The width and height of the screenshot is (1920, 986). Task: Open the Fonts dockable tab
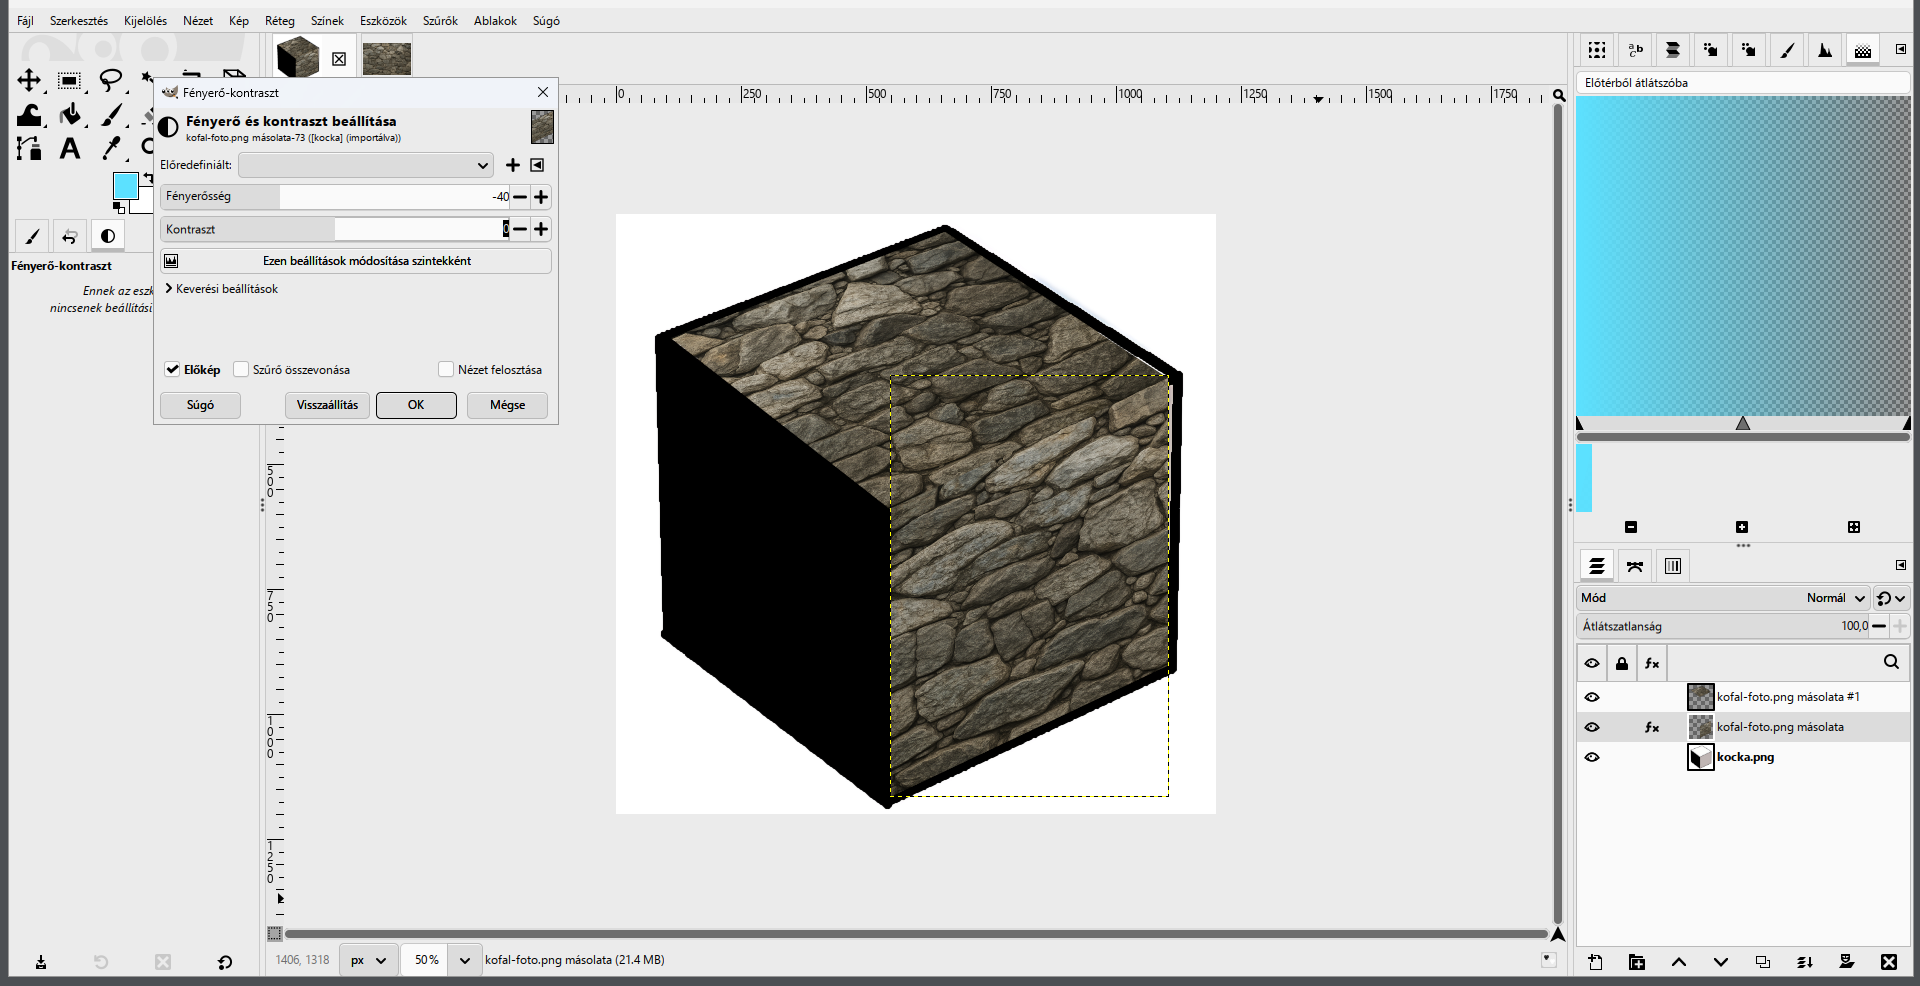click(1636, 50)
